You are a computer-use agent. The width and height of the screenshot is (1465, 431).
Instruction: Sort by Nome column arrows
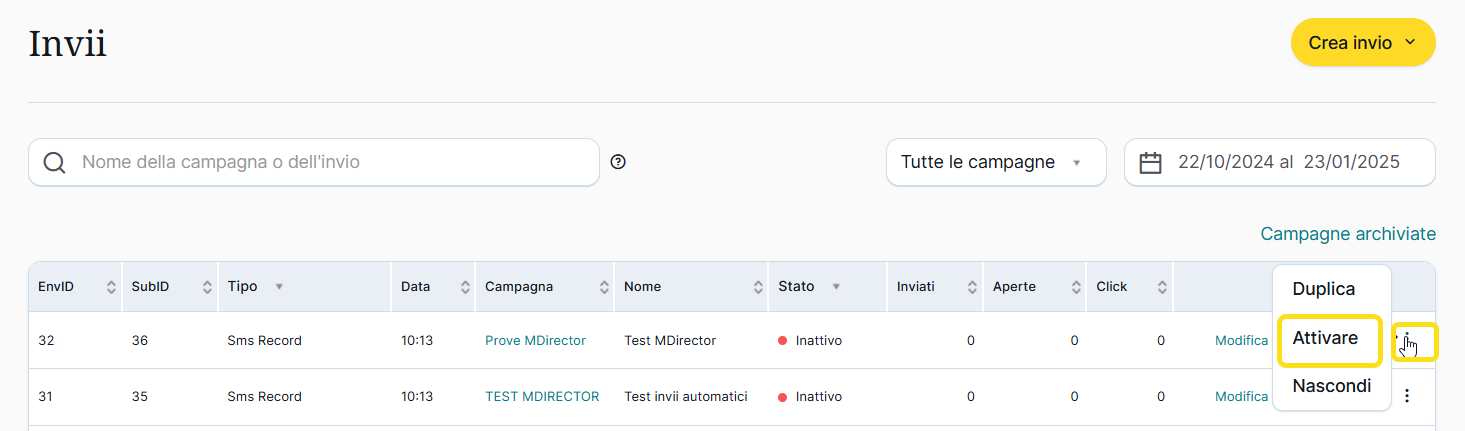[758, 287]
